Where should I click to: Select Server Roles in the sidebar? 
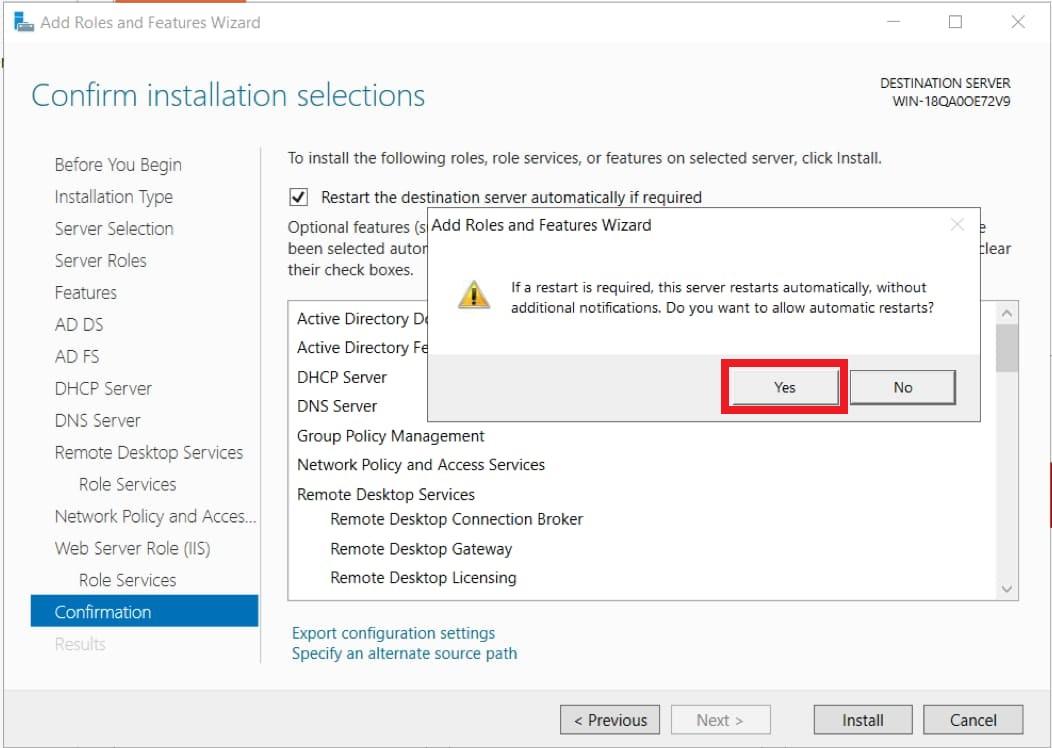point(100,261)
